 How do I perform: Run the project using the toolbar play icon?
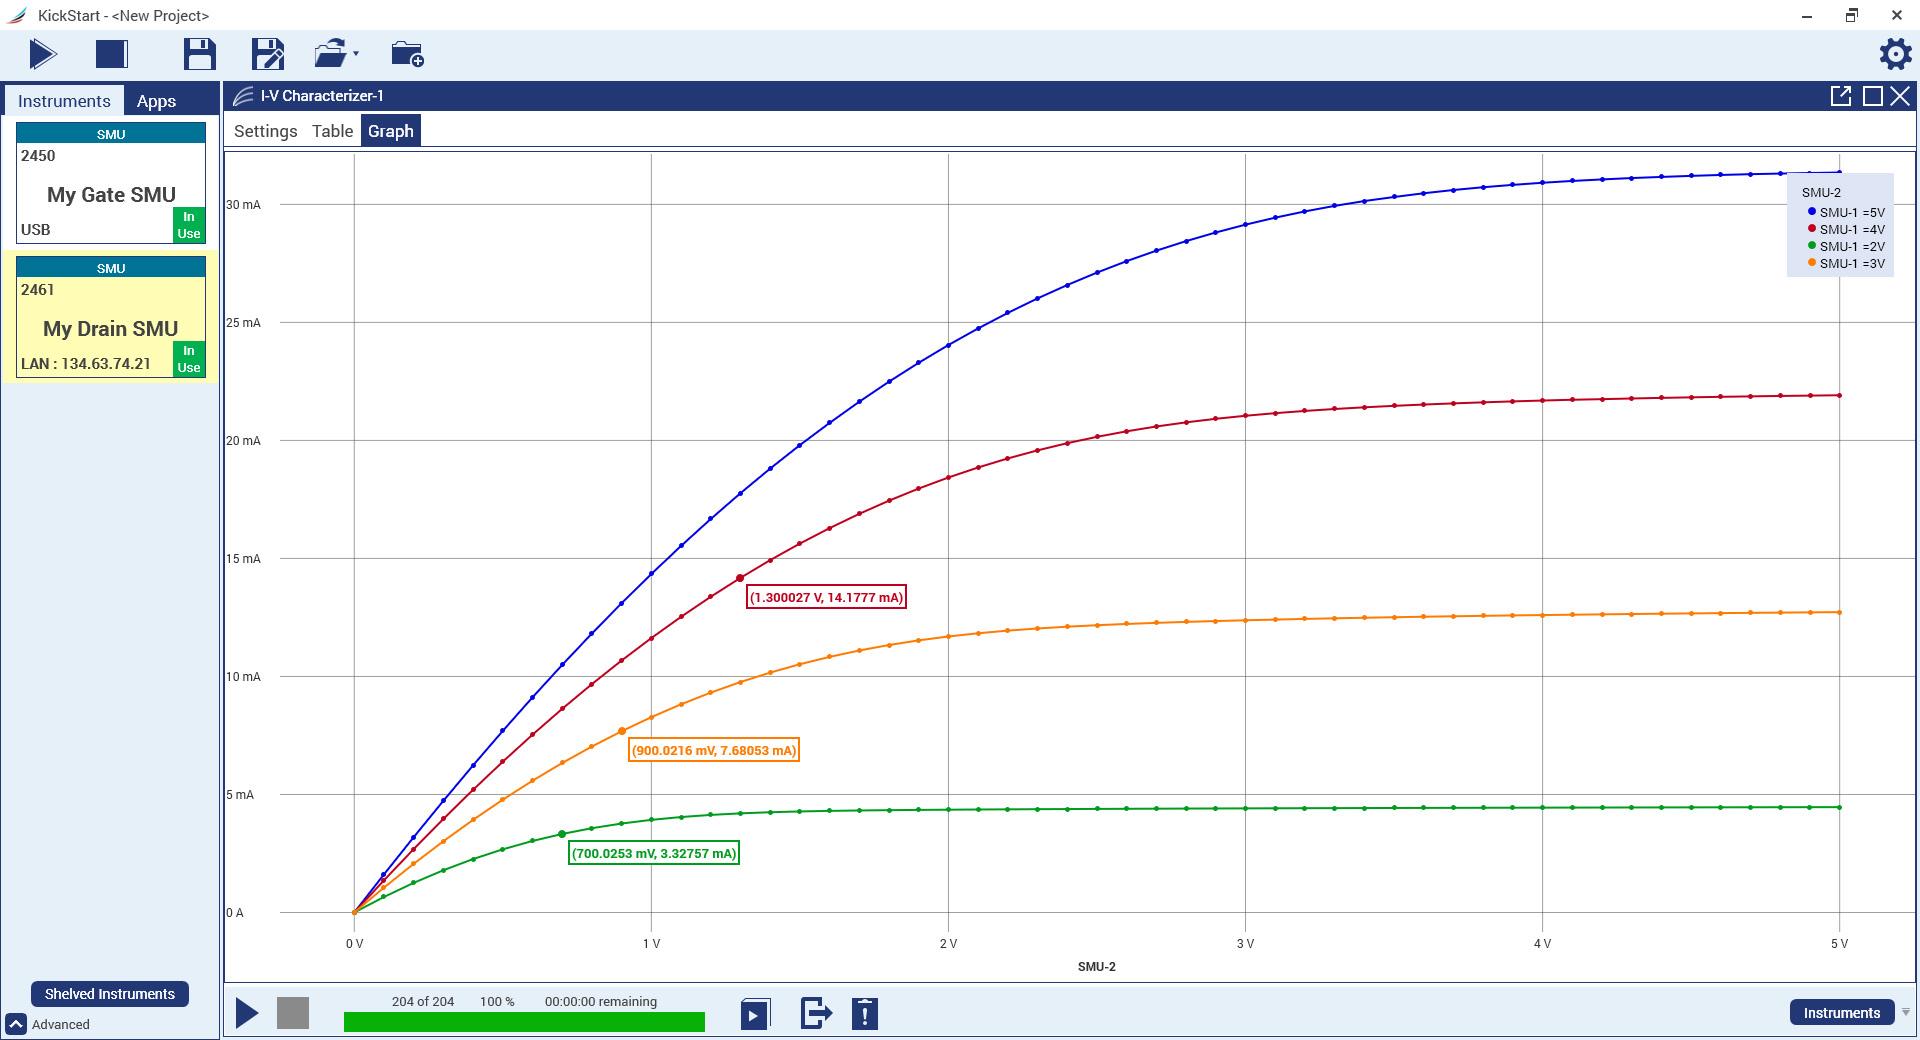click(42, 55)
